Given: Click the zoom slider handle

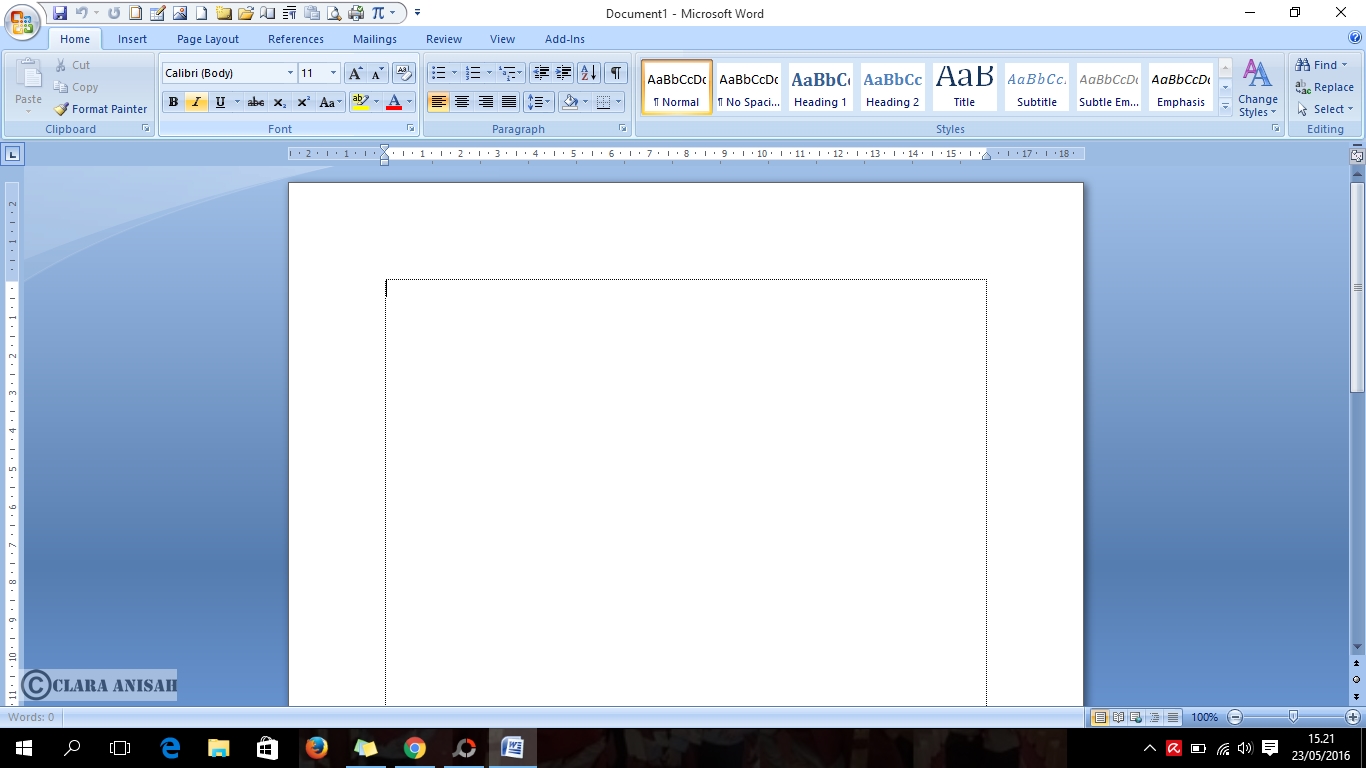Looking at the screenshot, I should 1293,717.
